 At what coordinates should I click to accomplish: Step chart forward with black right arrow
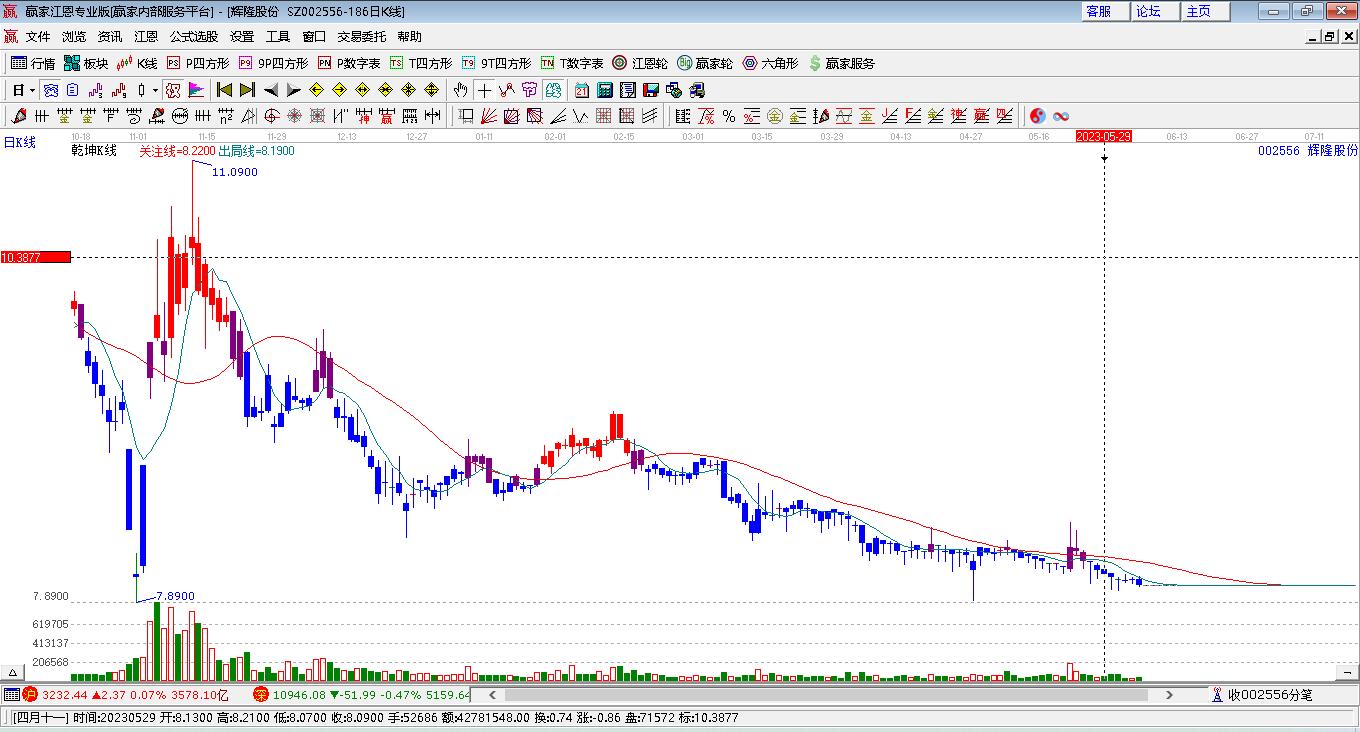(x=293, y=90)
